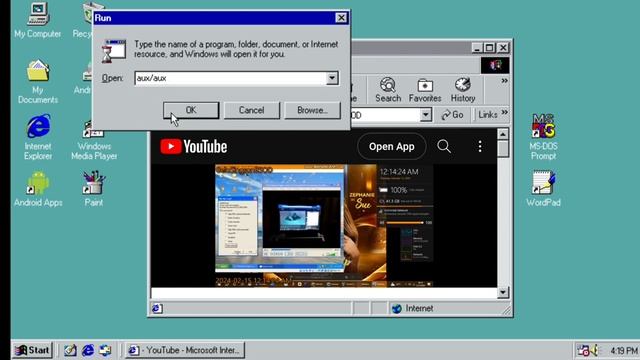Expand the Links toolbar chevron
Image resolution: width=640 pixels, height=360 pixels.
tap(504, 112)
